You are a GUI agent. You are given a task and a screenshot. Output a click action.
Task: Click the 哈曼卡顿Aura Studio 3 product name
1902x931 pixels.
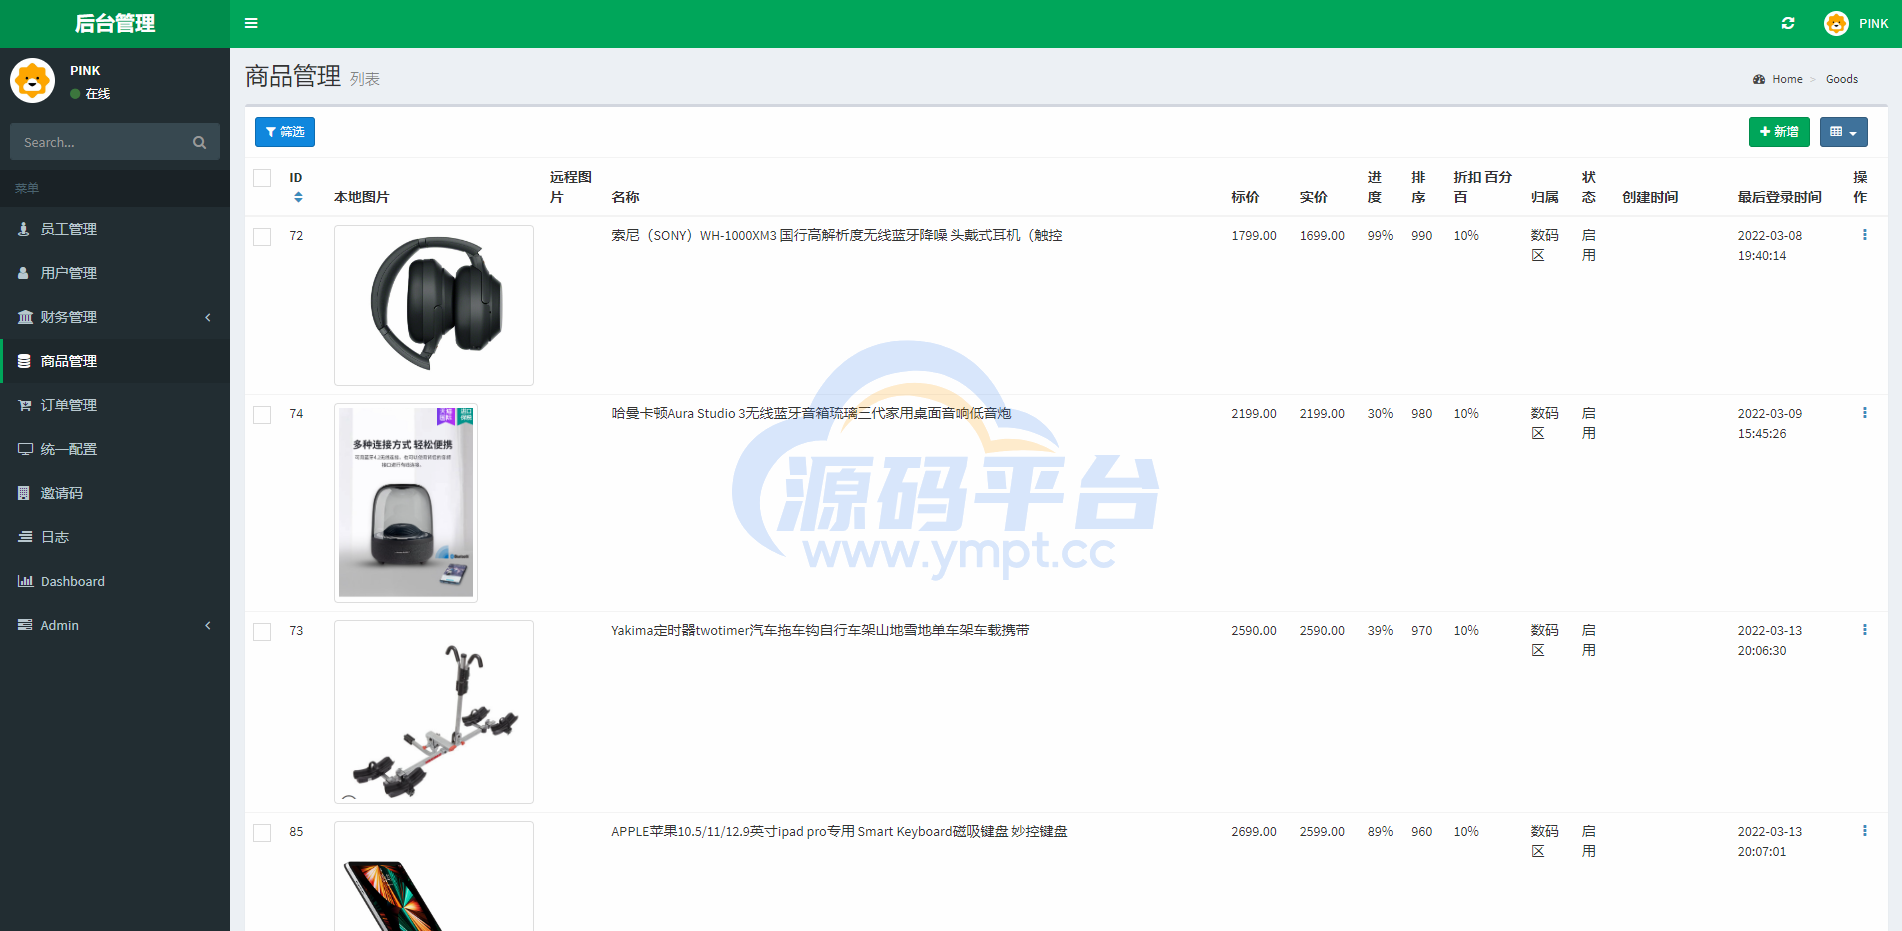[811, 413]
